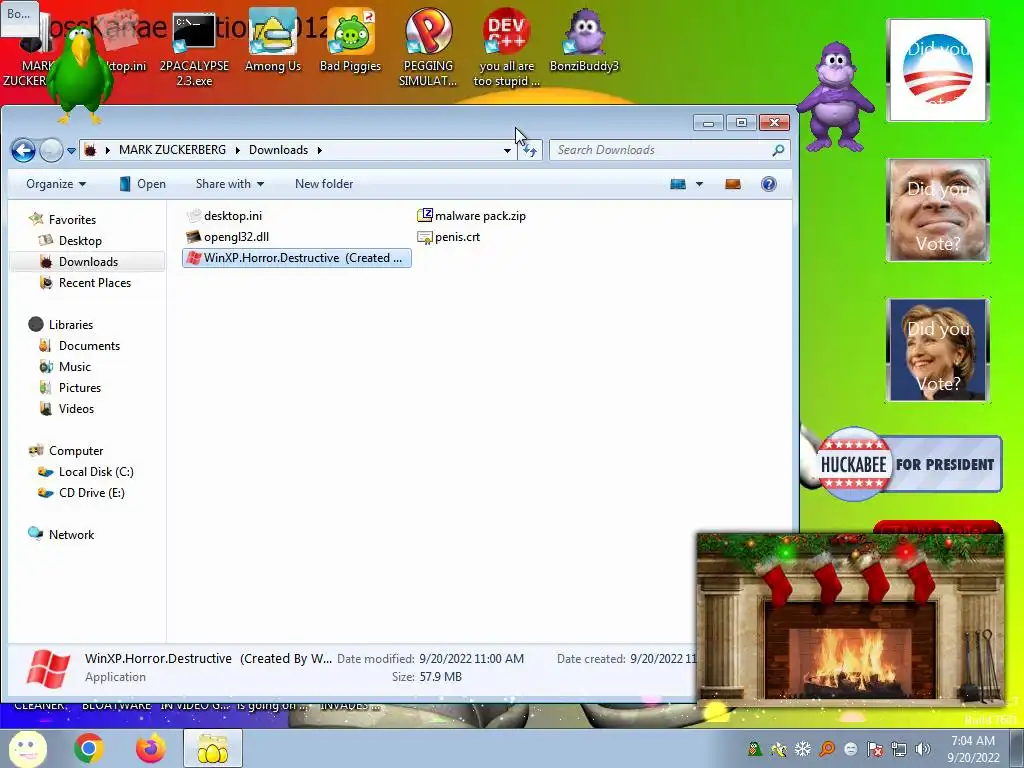Screen dimensions: 1024x768
Task: Select Network in the navigation pane
Action: pyautogui.click(x=71, y=535)
